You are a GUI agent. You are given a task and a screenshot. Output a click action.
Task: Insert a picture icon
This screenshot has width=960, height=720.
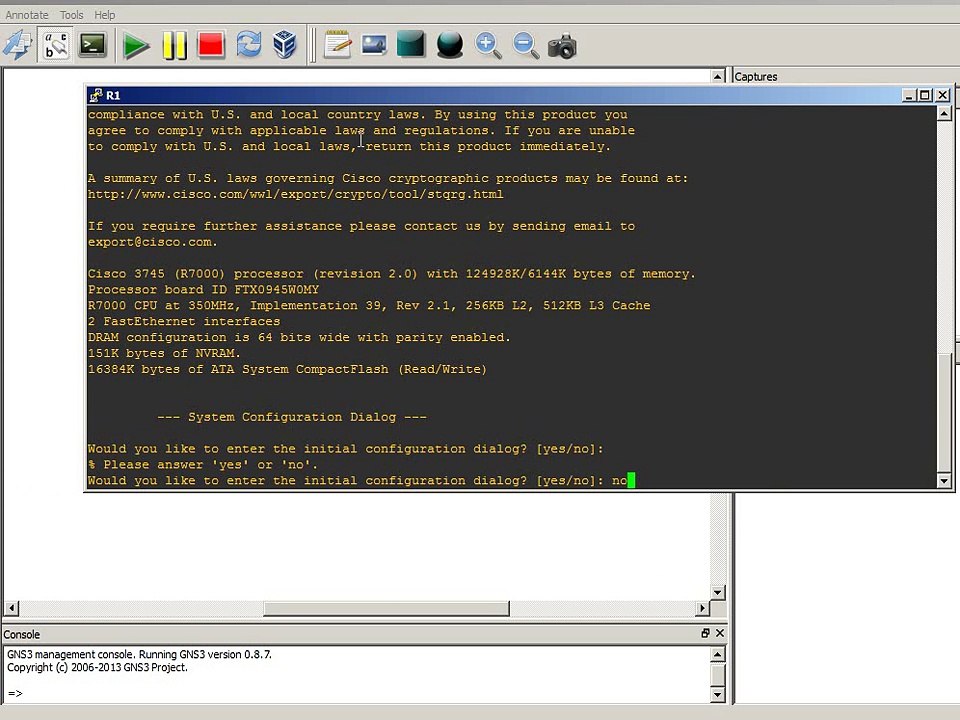coord(374,45)
